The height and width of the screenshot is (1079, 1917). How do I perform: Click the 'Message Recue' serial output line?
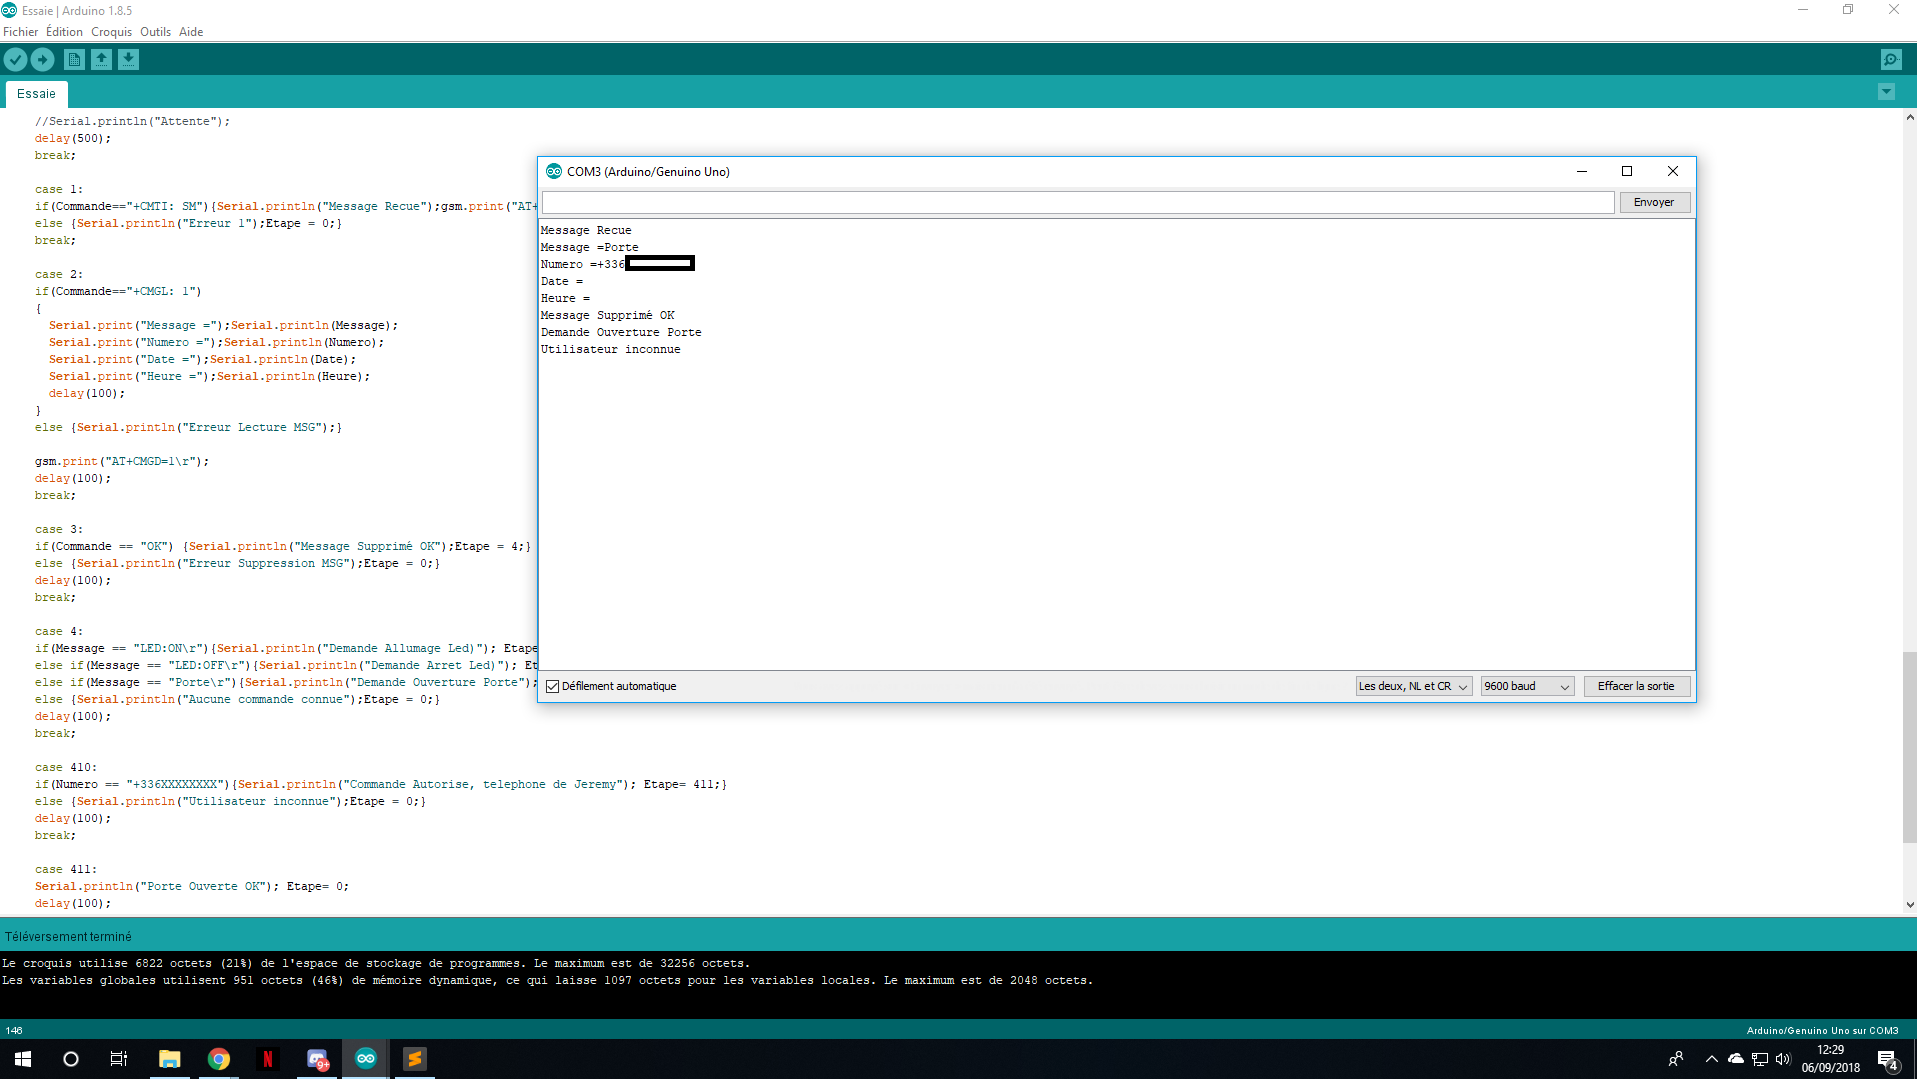(586, 231)
